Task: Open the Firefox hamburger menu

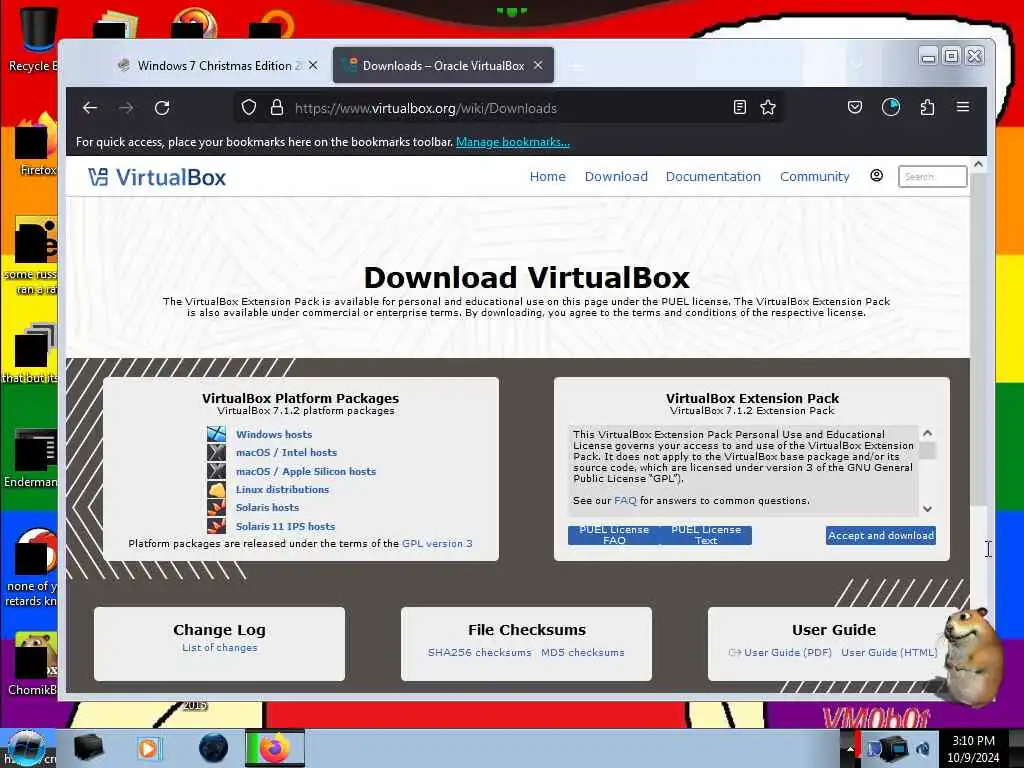Action: (963, 107)
